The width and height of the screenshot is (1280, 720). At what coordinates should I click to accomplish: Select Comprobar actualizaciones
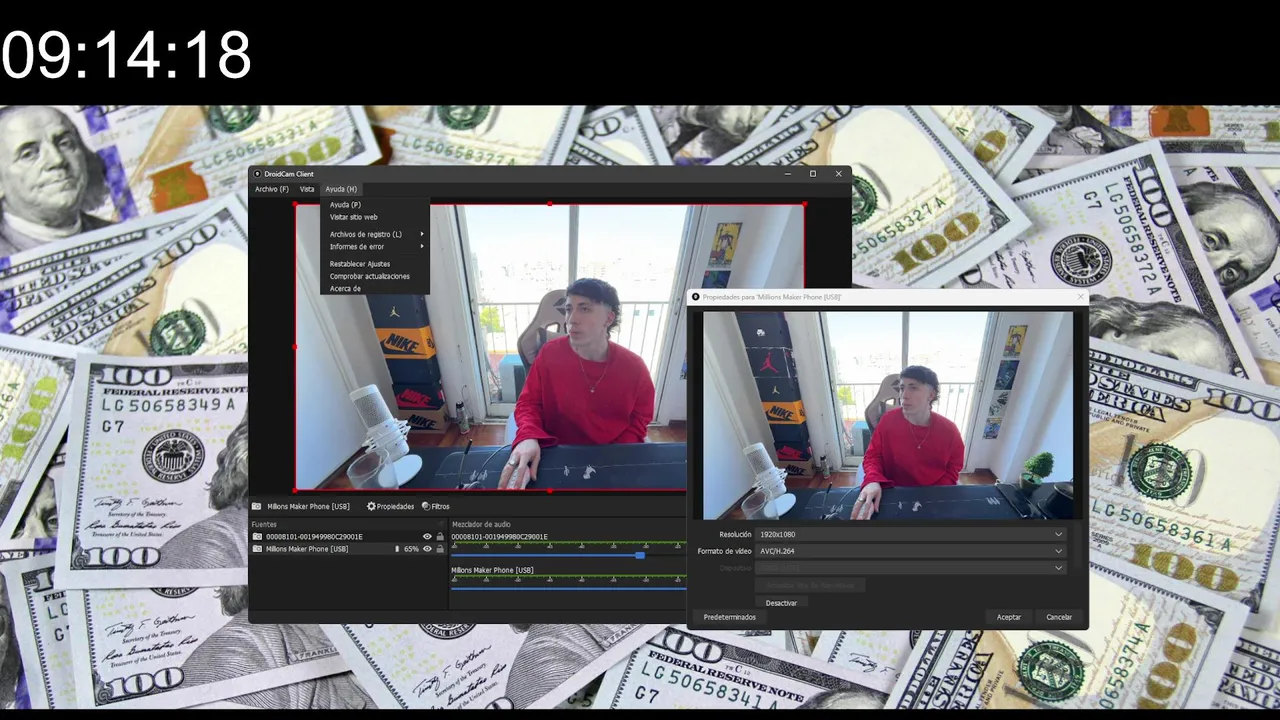(x=375, y=276)
